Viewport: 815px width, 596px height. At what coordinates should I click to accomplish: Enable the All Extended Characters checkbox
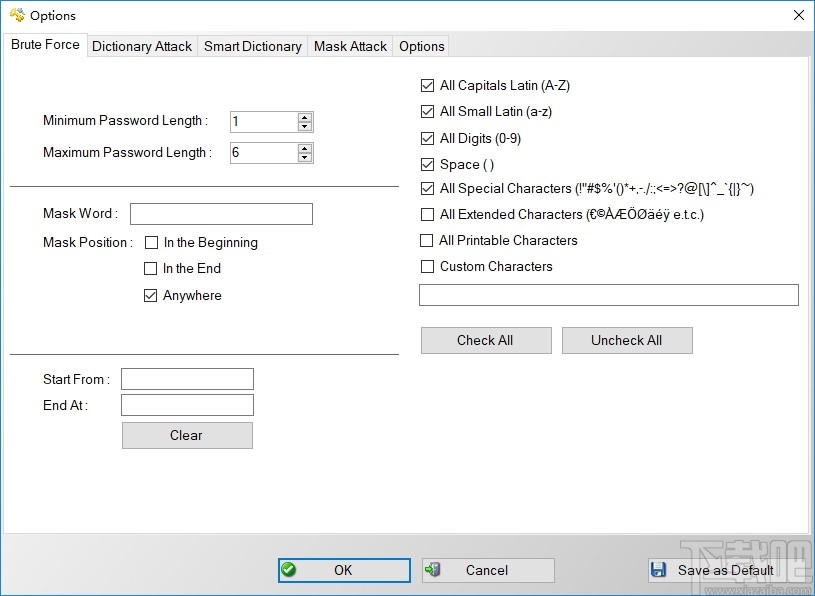(x=427, y=214)
